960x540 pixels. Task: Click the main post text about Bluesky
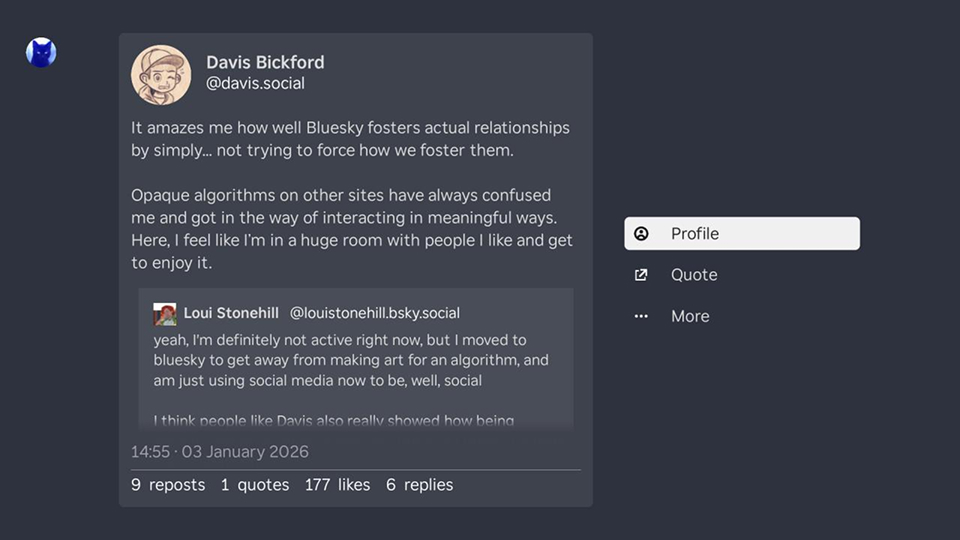pyautogui.click(x=350, y=195)
